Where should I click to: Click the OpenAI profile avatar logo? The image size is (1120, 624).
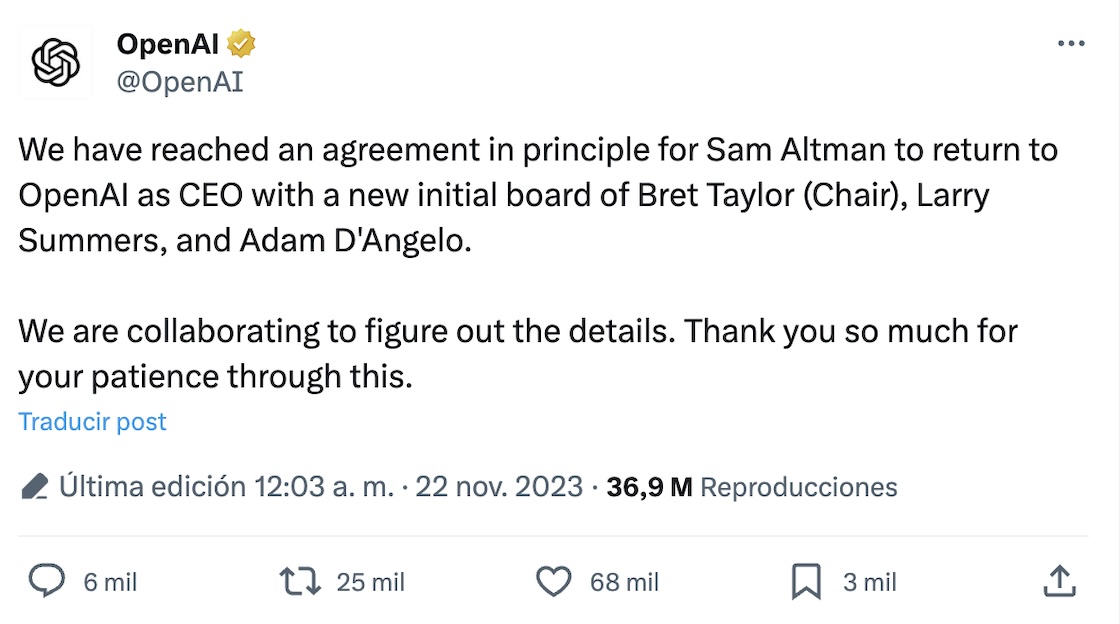pos(56,64)
